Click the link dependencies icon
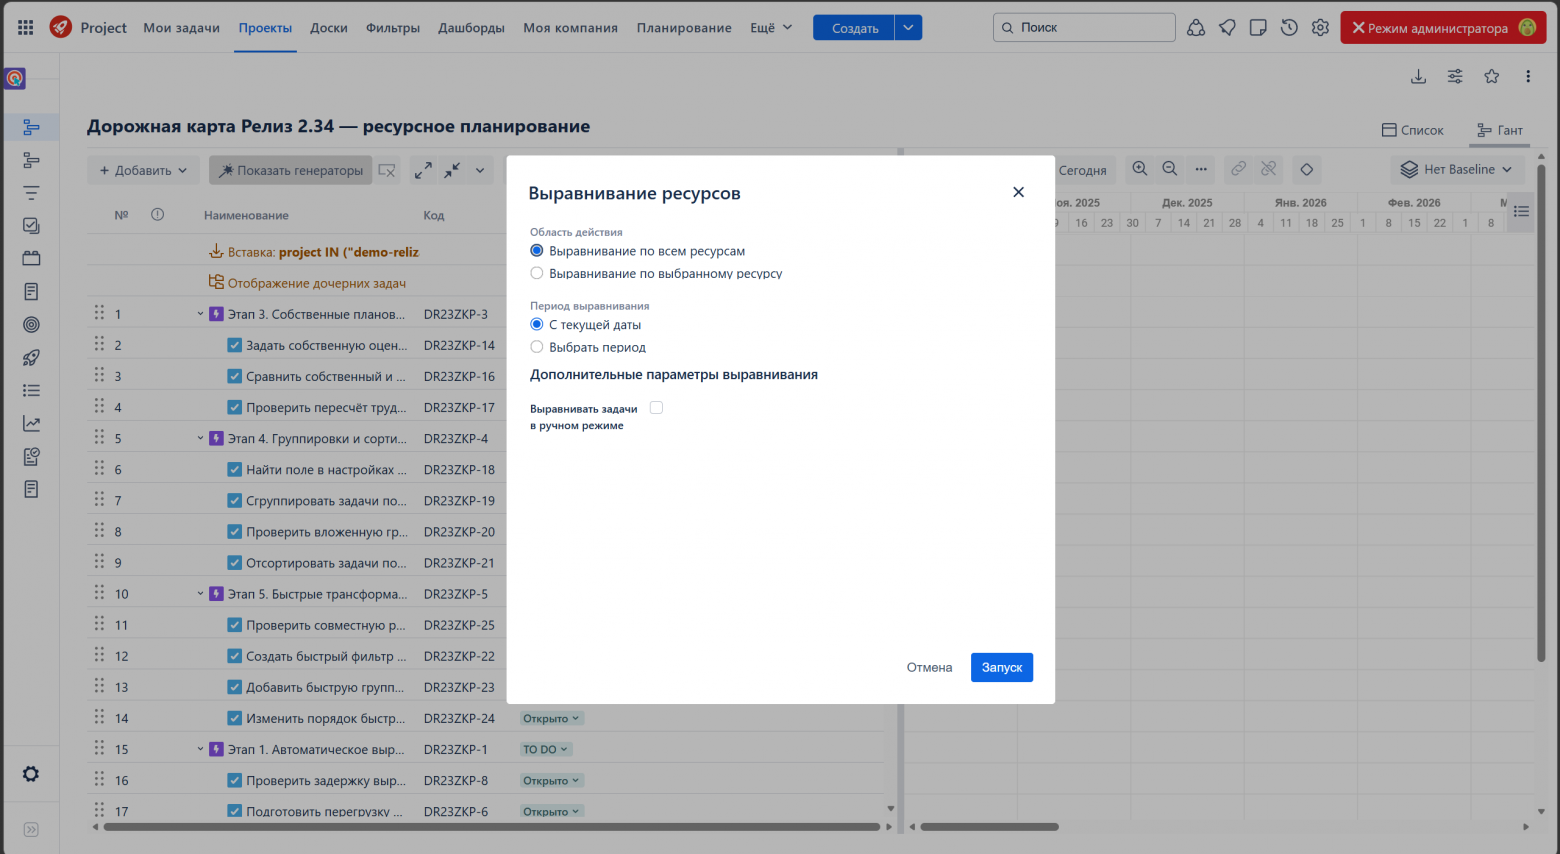The image size is (1560, 854). tap(1238, 169)
